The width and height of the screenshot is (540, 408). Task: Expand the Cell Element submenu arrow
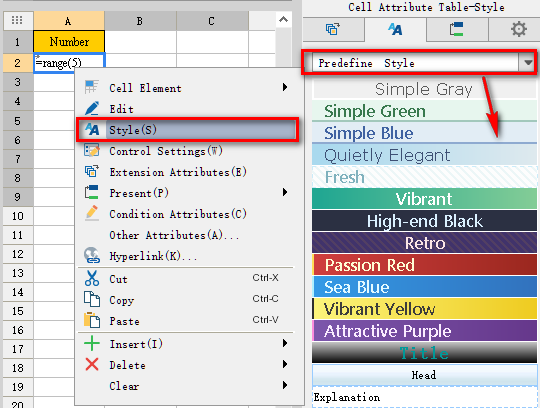tap(285, 87)
